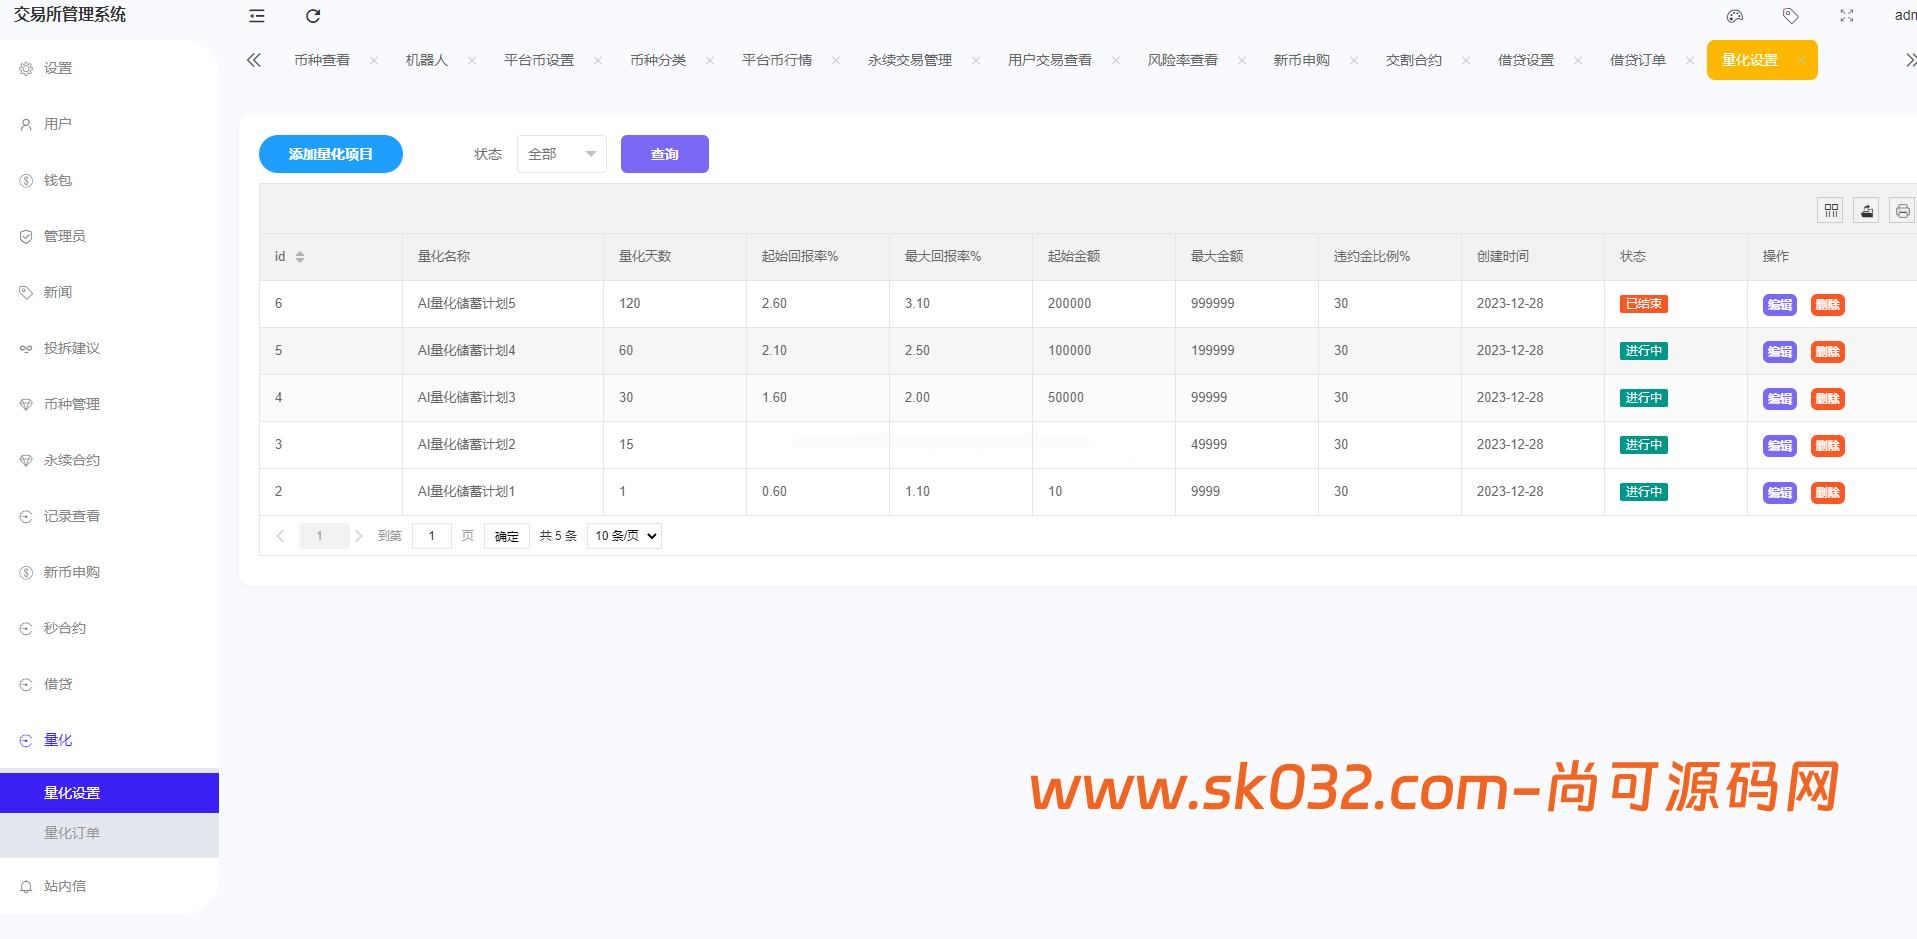
Task: Click the tag icon in the top bar
Action: pyautogui.click(x=1790, y=16)
